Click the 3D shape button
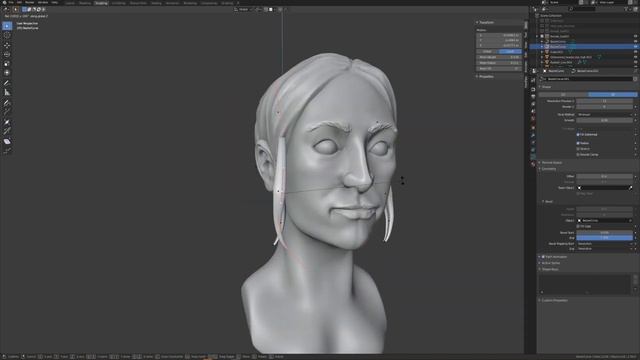Screen dimensions: 640x360 click(613, 94)
